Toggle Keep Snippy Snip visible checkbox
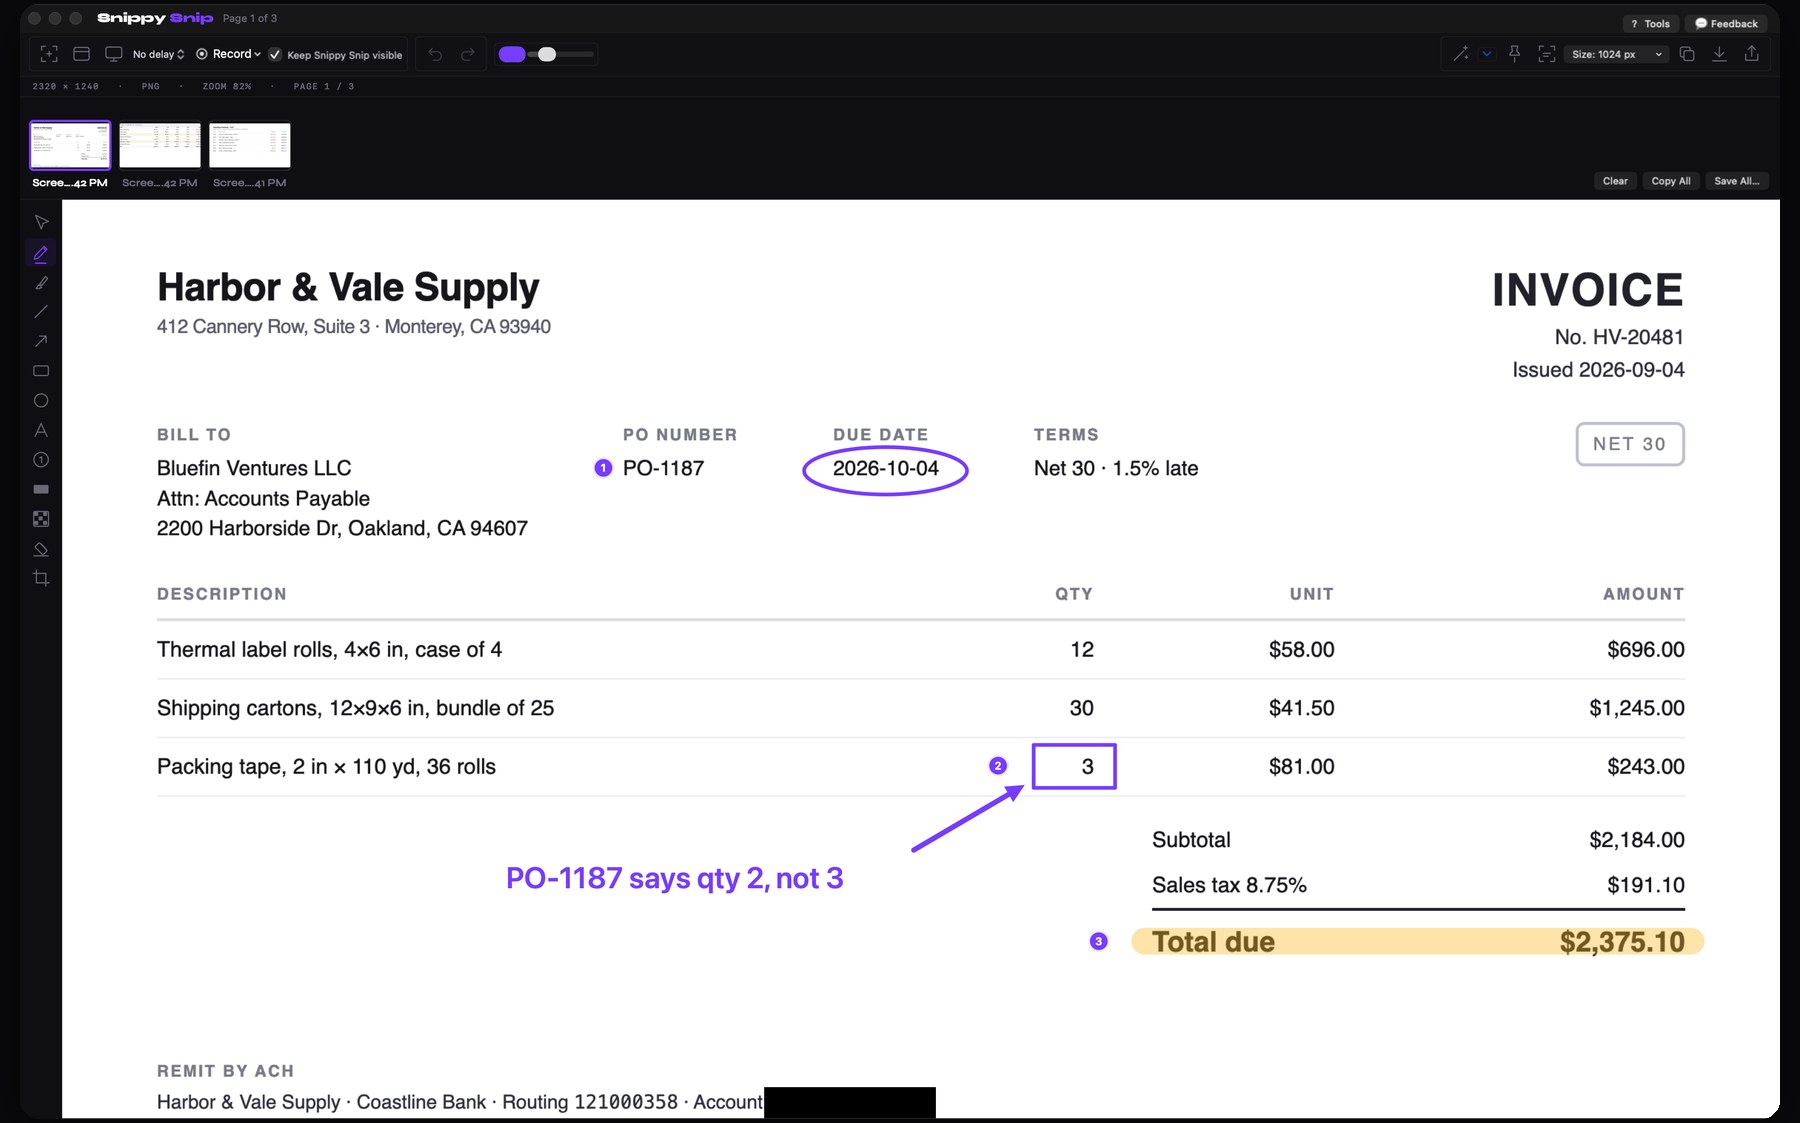 coord(275,55)
